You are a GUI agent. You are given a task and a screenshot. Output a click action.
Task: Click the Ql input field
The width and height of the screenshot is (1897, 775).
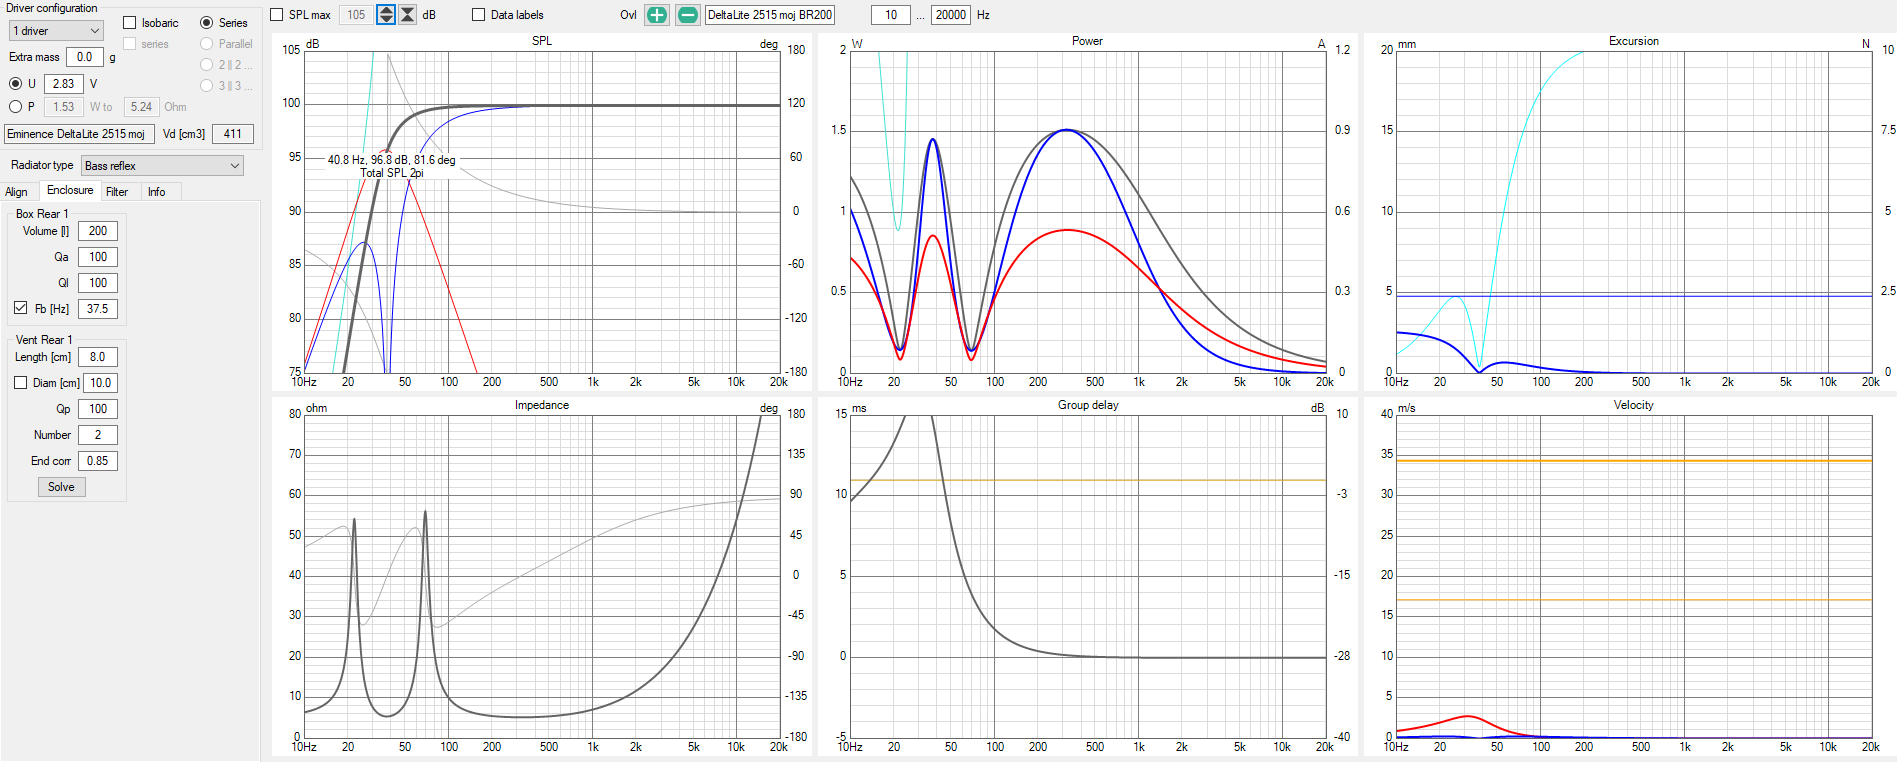(98, 283)
